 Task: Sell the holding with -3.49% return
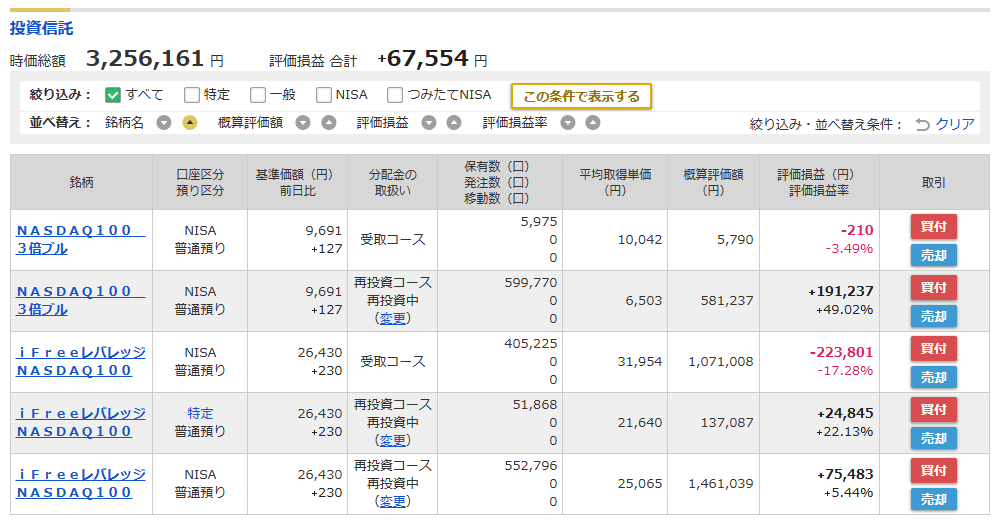933,255
